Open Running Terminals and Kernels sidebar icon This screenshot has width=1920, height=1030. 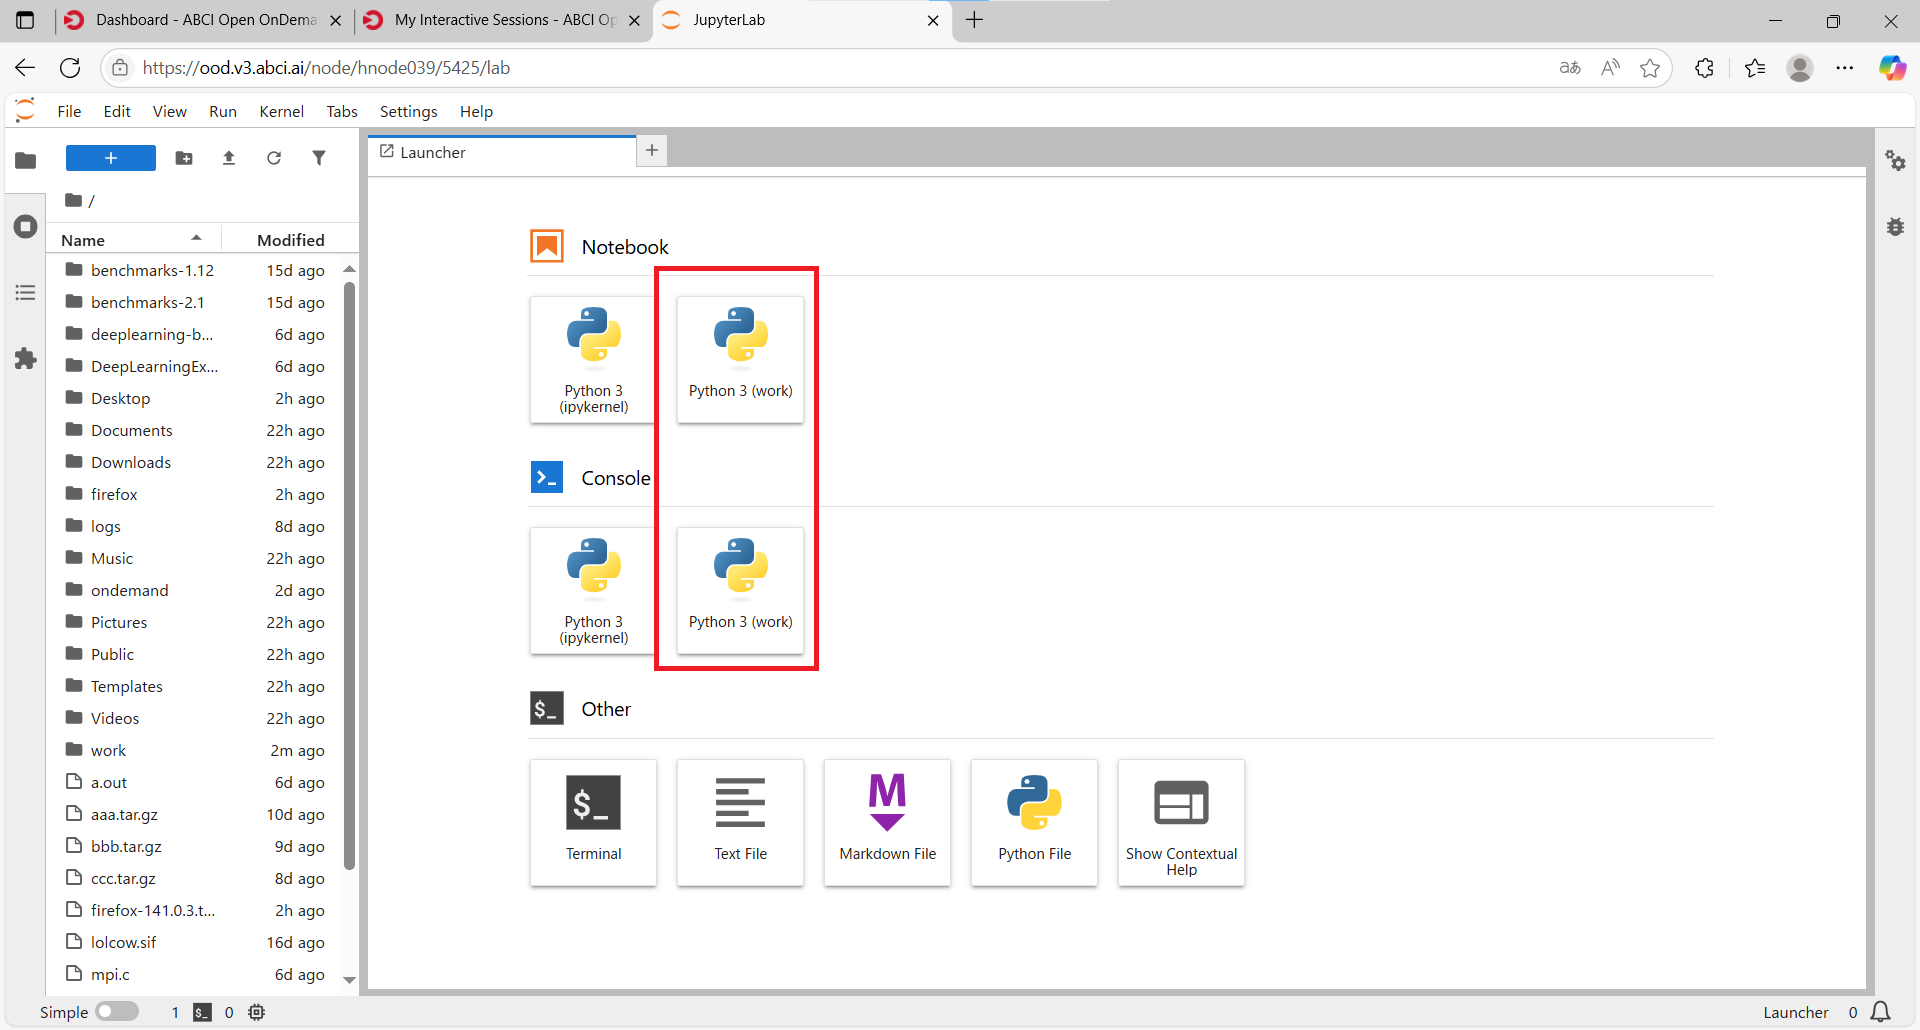pyautogui.click(x=26, y=227)
